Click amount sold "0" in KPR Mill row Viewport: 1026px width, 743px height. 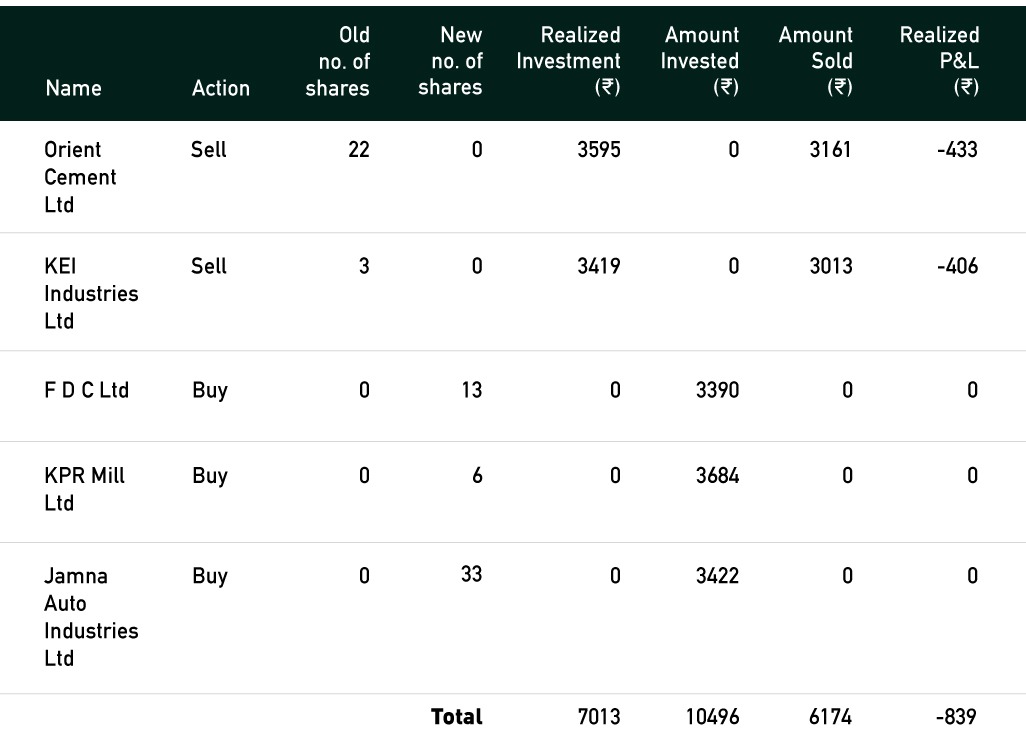847,475
